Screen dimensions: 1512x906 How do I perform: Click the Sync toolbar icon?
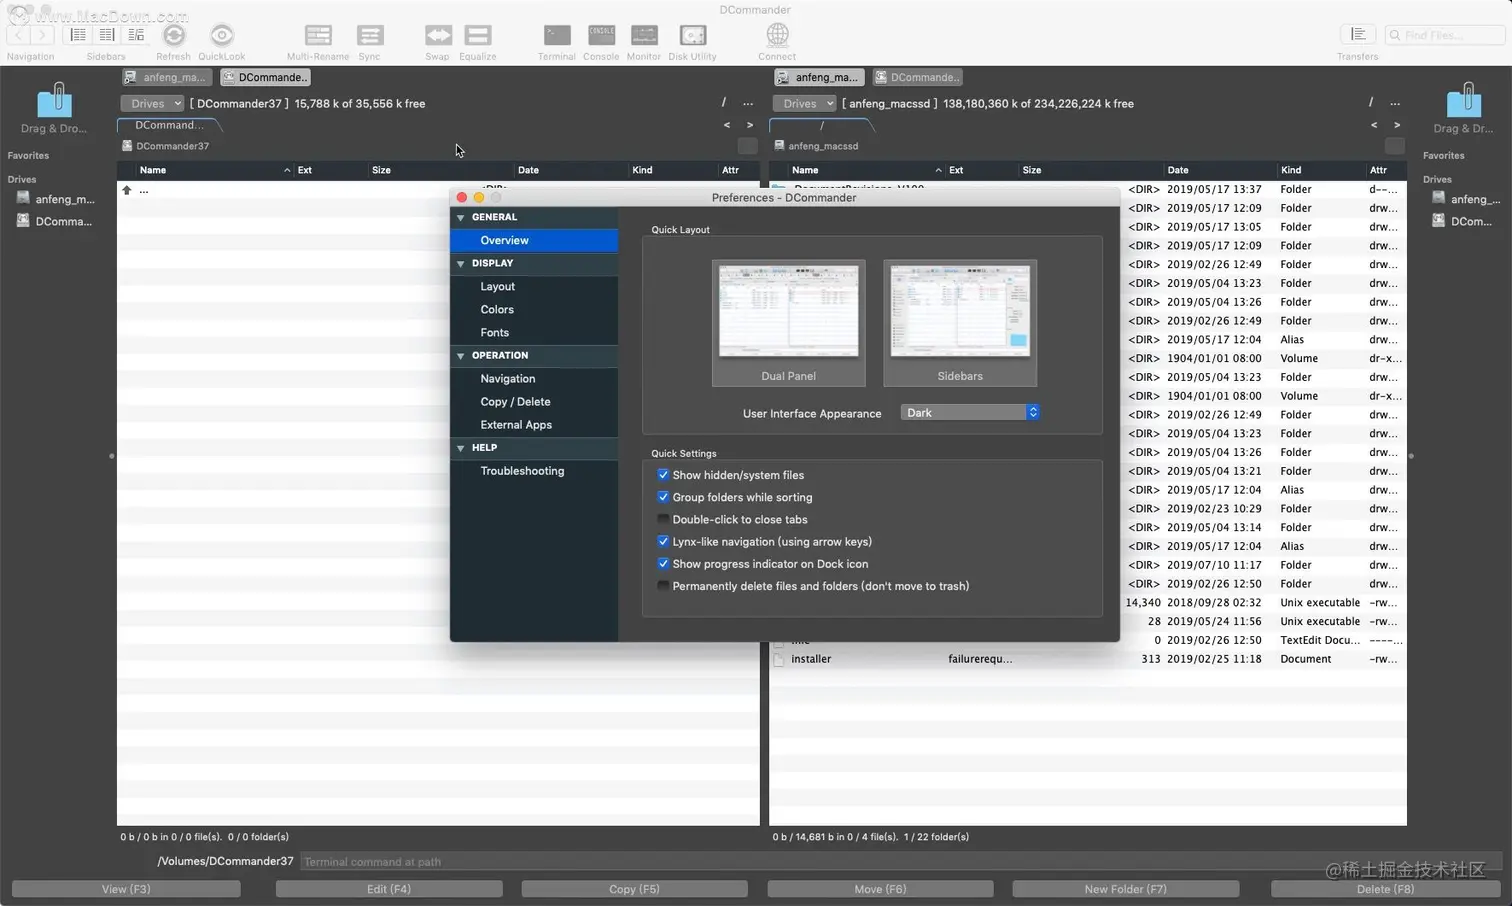370,35
